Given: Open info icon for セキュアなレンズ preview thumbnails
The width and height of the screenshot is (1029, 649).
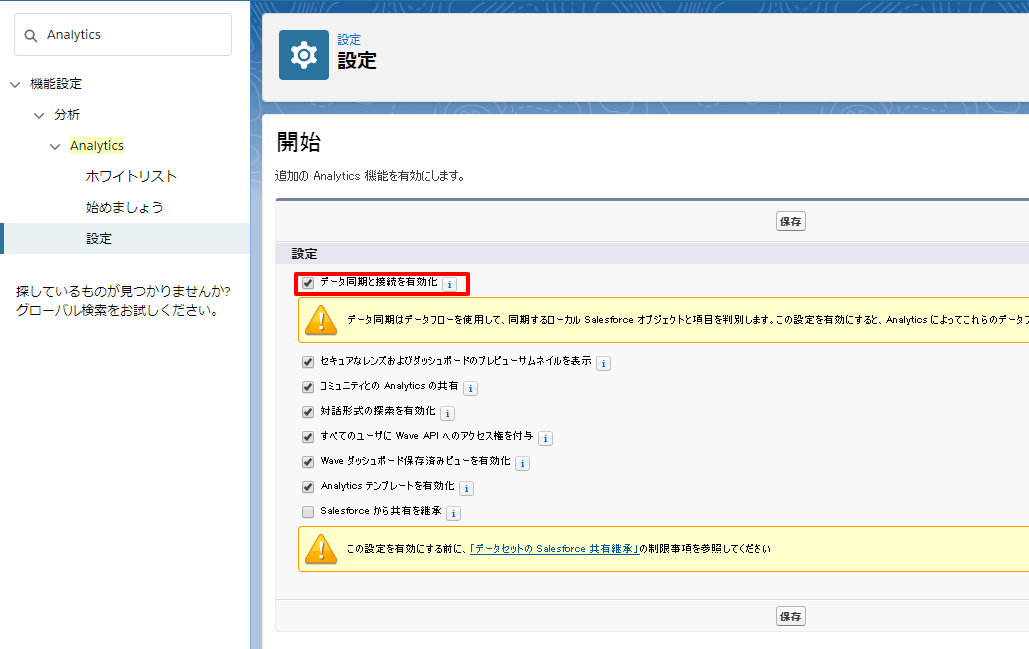Looking at the screenshot, I should coord(604,364).
